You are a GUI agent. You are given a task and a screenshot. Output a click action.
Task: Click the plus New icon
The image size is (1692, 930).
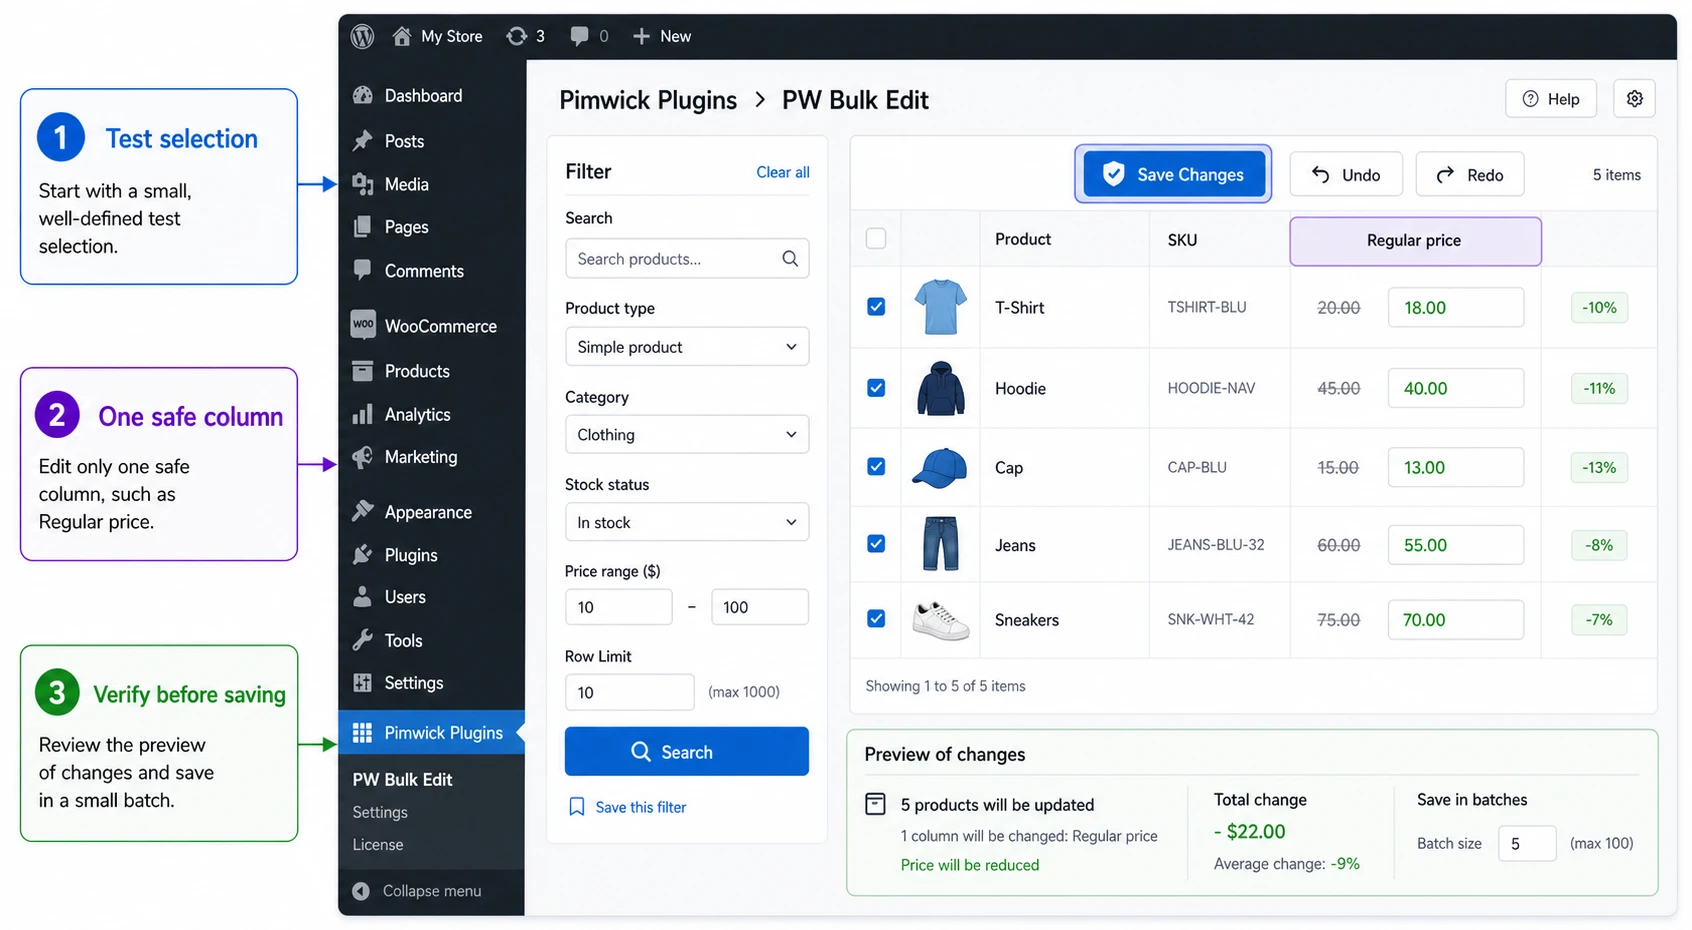click(x=641, y=36)
